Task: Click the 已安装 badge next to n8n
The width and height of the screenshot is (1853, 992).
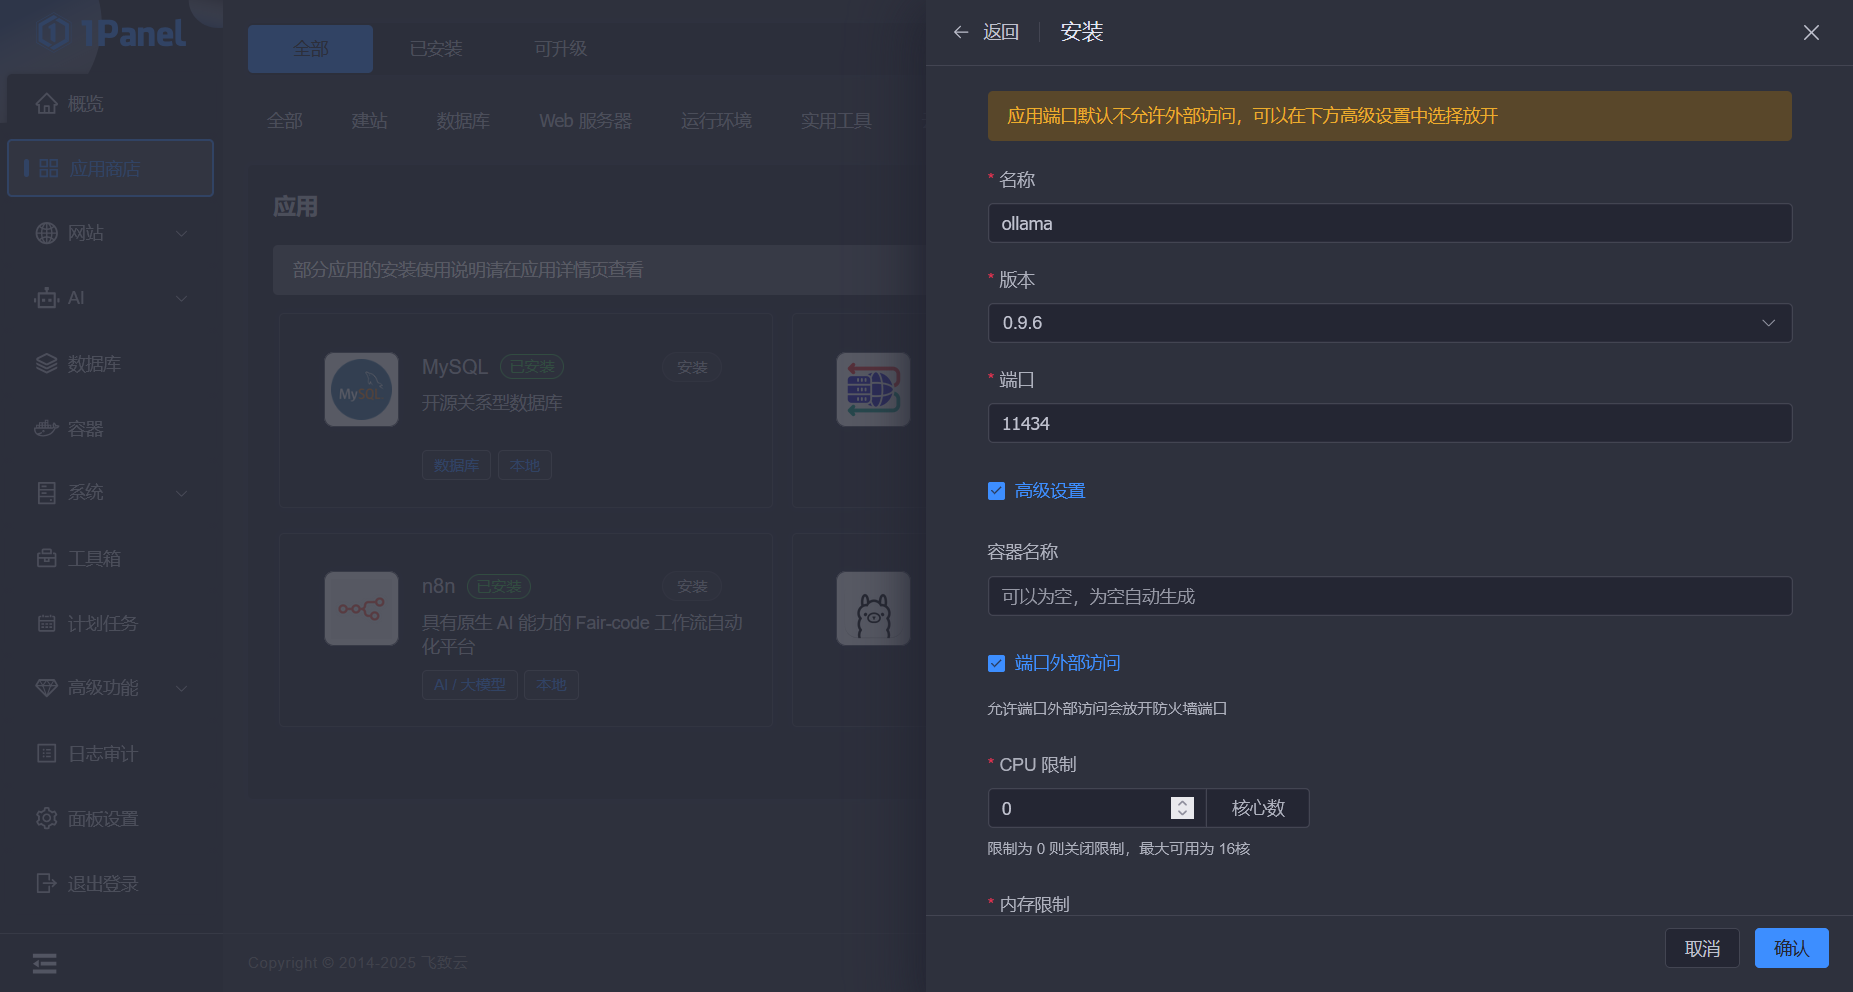Action: 499,586
